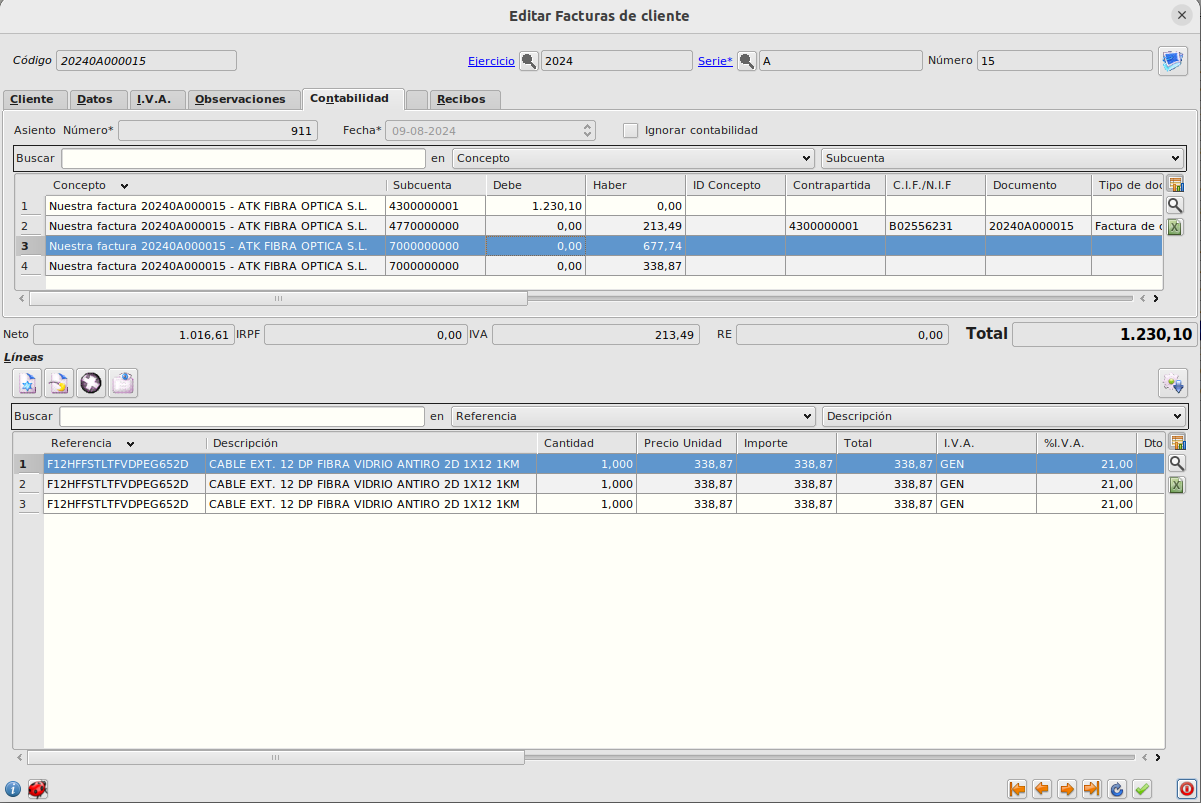This screenshot has height=803, width=1201.
Task: Open Descripción dropdown in lines search
Action: pos(1004,416)
